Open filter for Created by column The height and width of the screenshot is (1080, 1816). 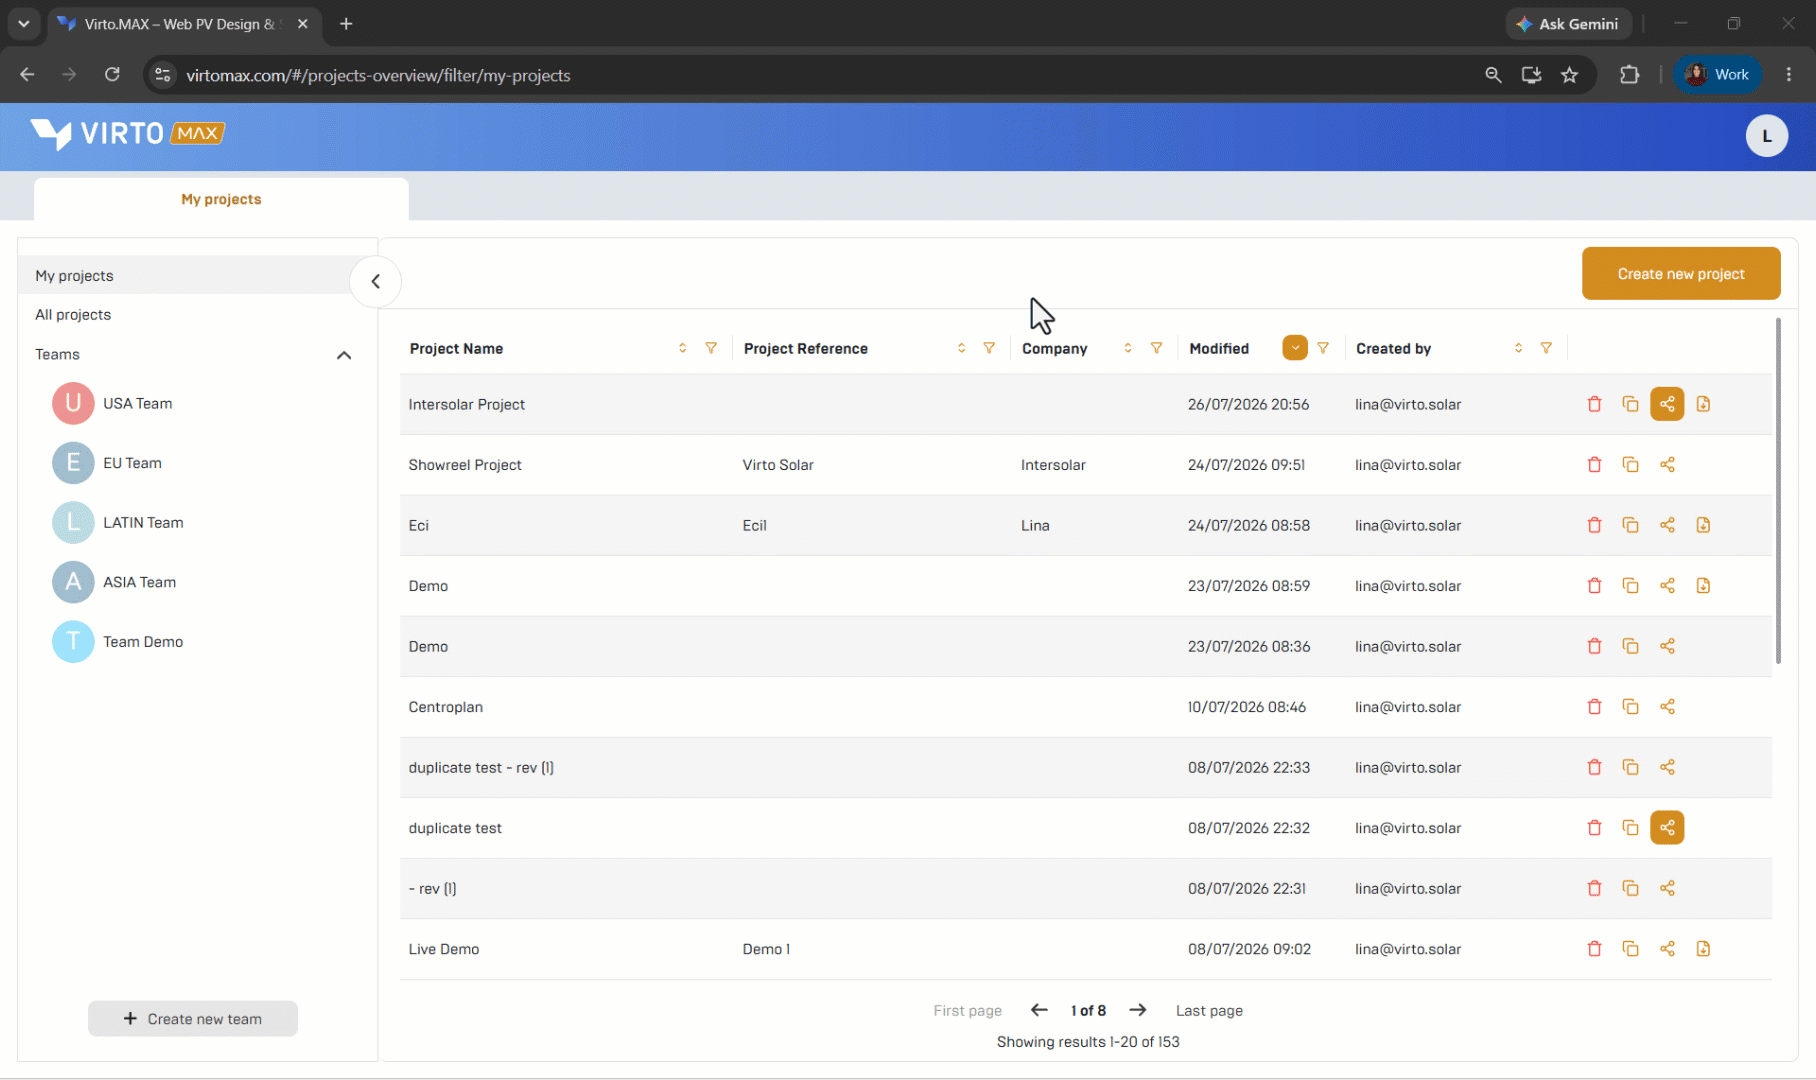(x=1546, y=348)
